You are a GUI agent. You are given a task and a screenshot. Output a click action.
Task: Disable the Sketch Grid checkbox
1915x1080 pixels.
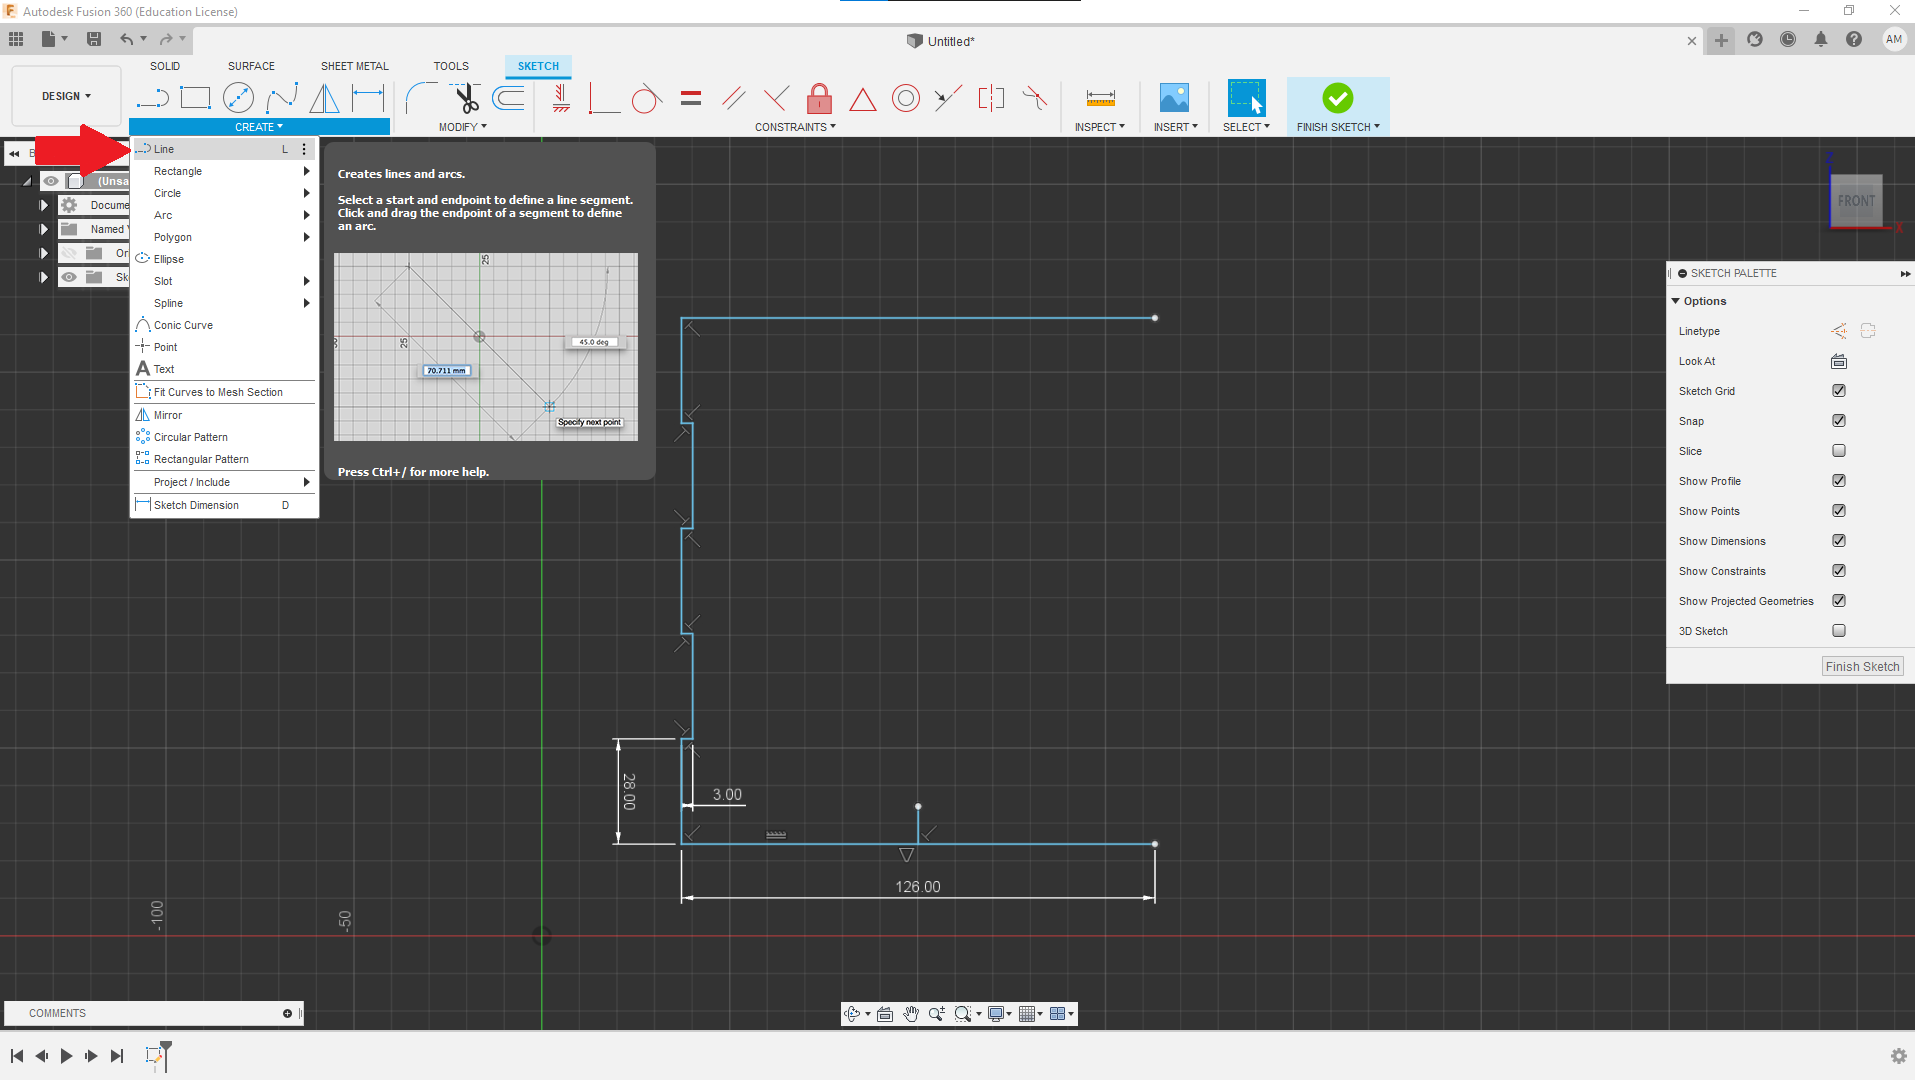click(x=1838, y=391)
